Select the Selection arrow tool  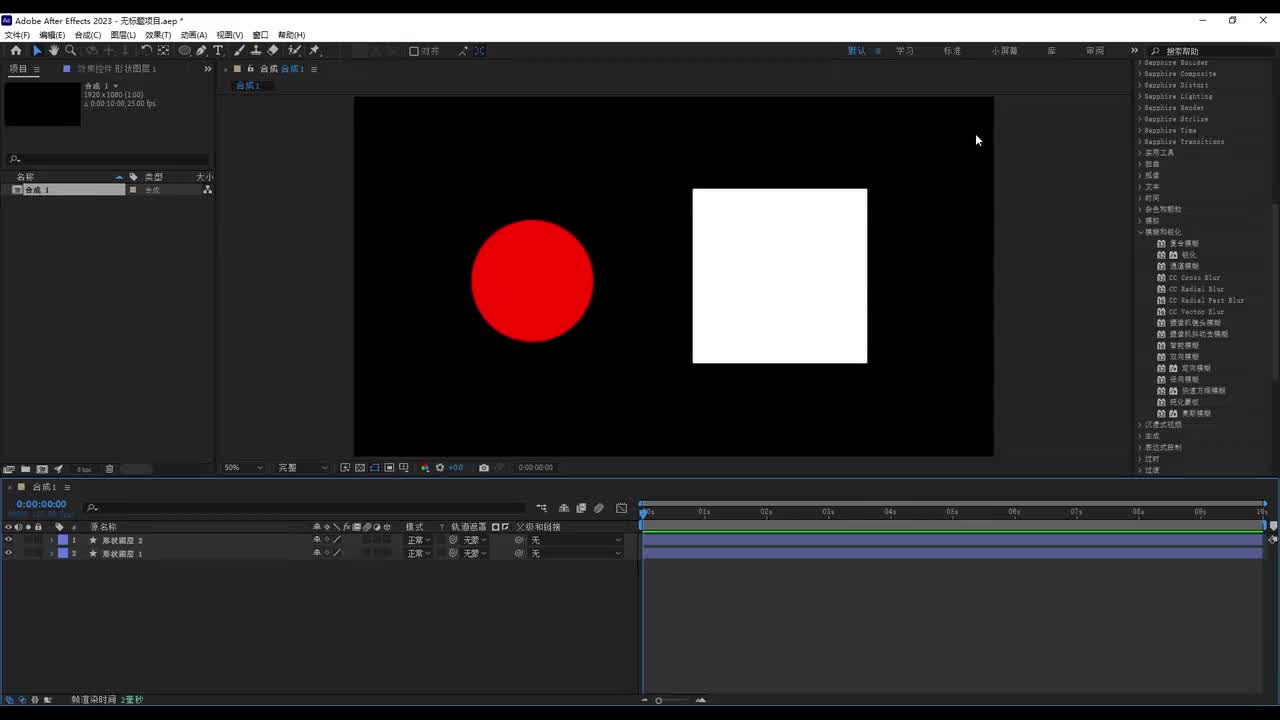[x=37, y=50]
